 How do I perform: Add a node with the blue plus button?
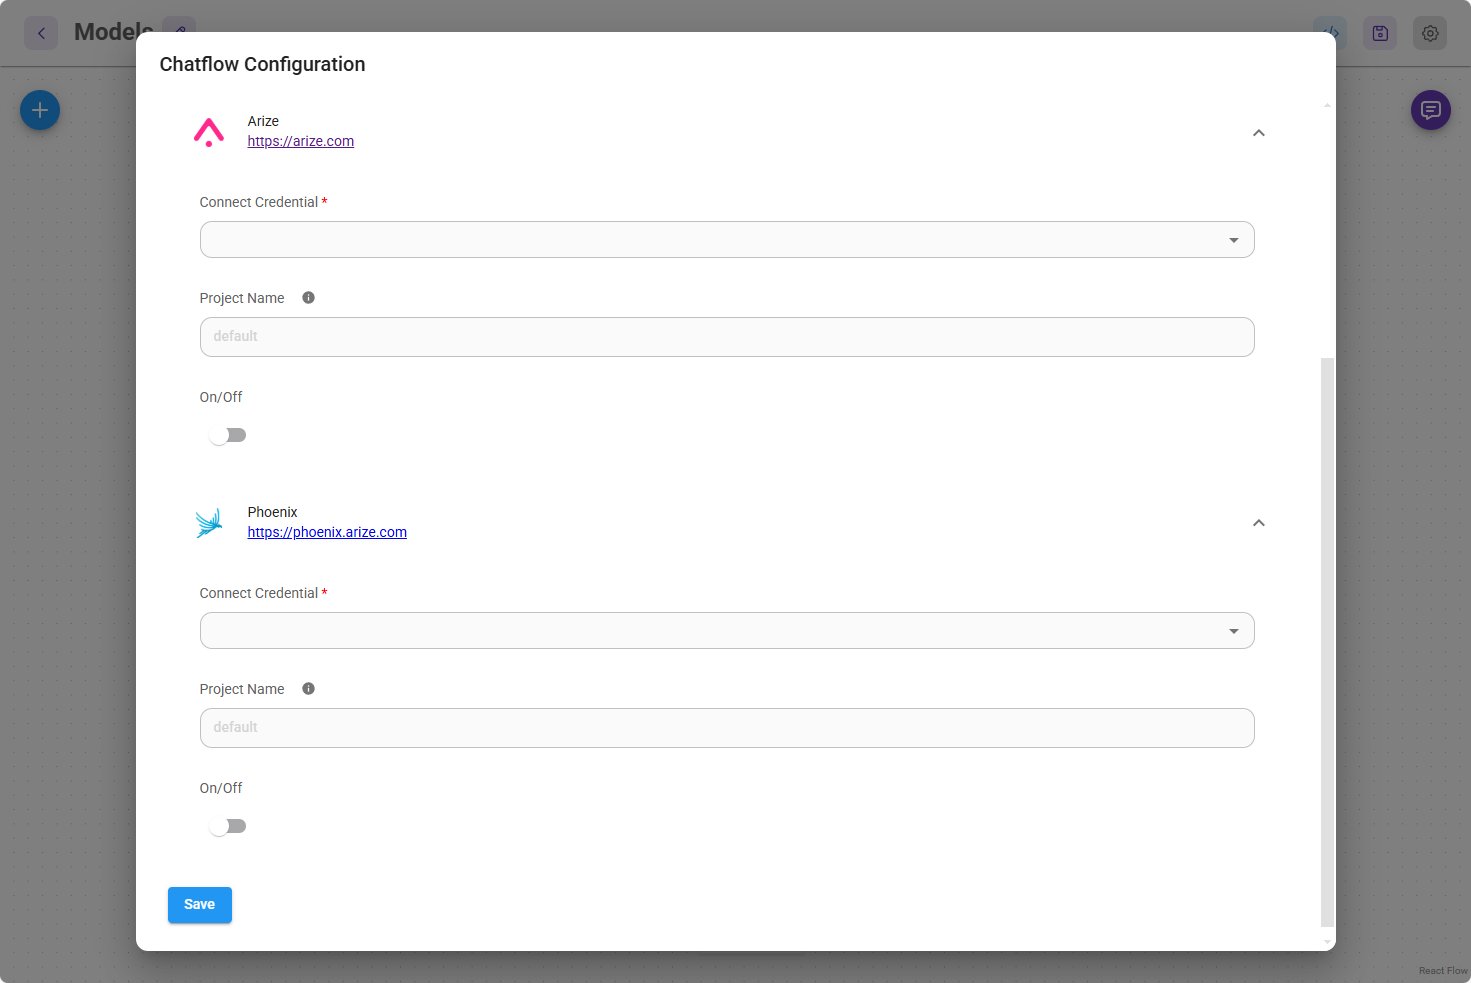click(x=40, y=110)
